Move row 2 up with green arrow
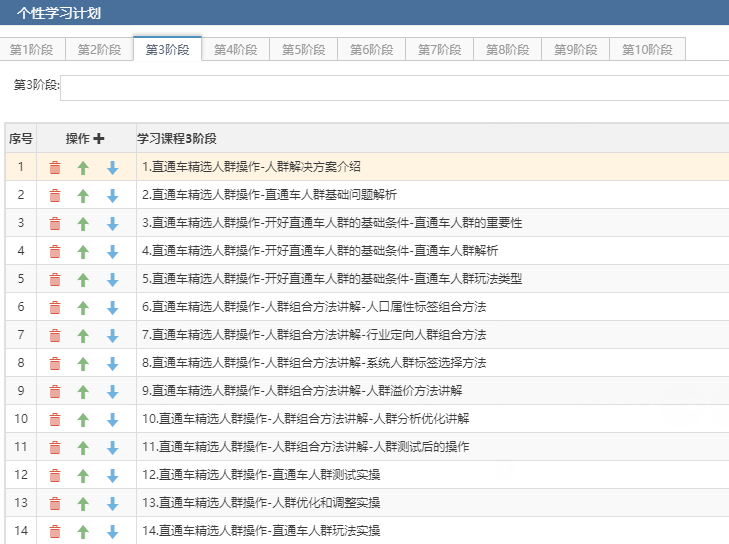 pos(83,196)
